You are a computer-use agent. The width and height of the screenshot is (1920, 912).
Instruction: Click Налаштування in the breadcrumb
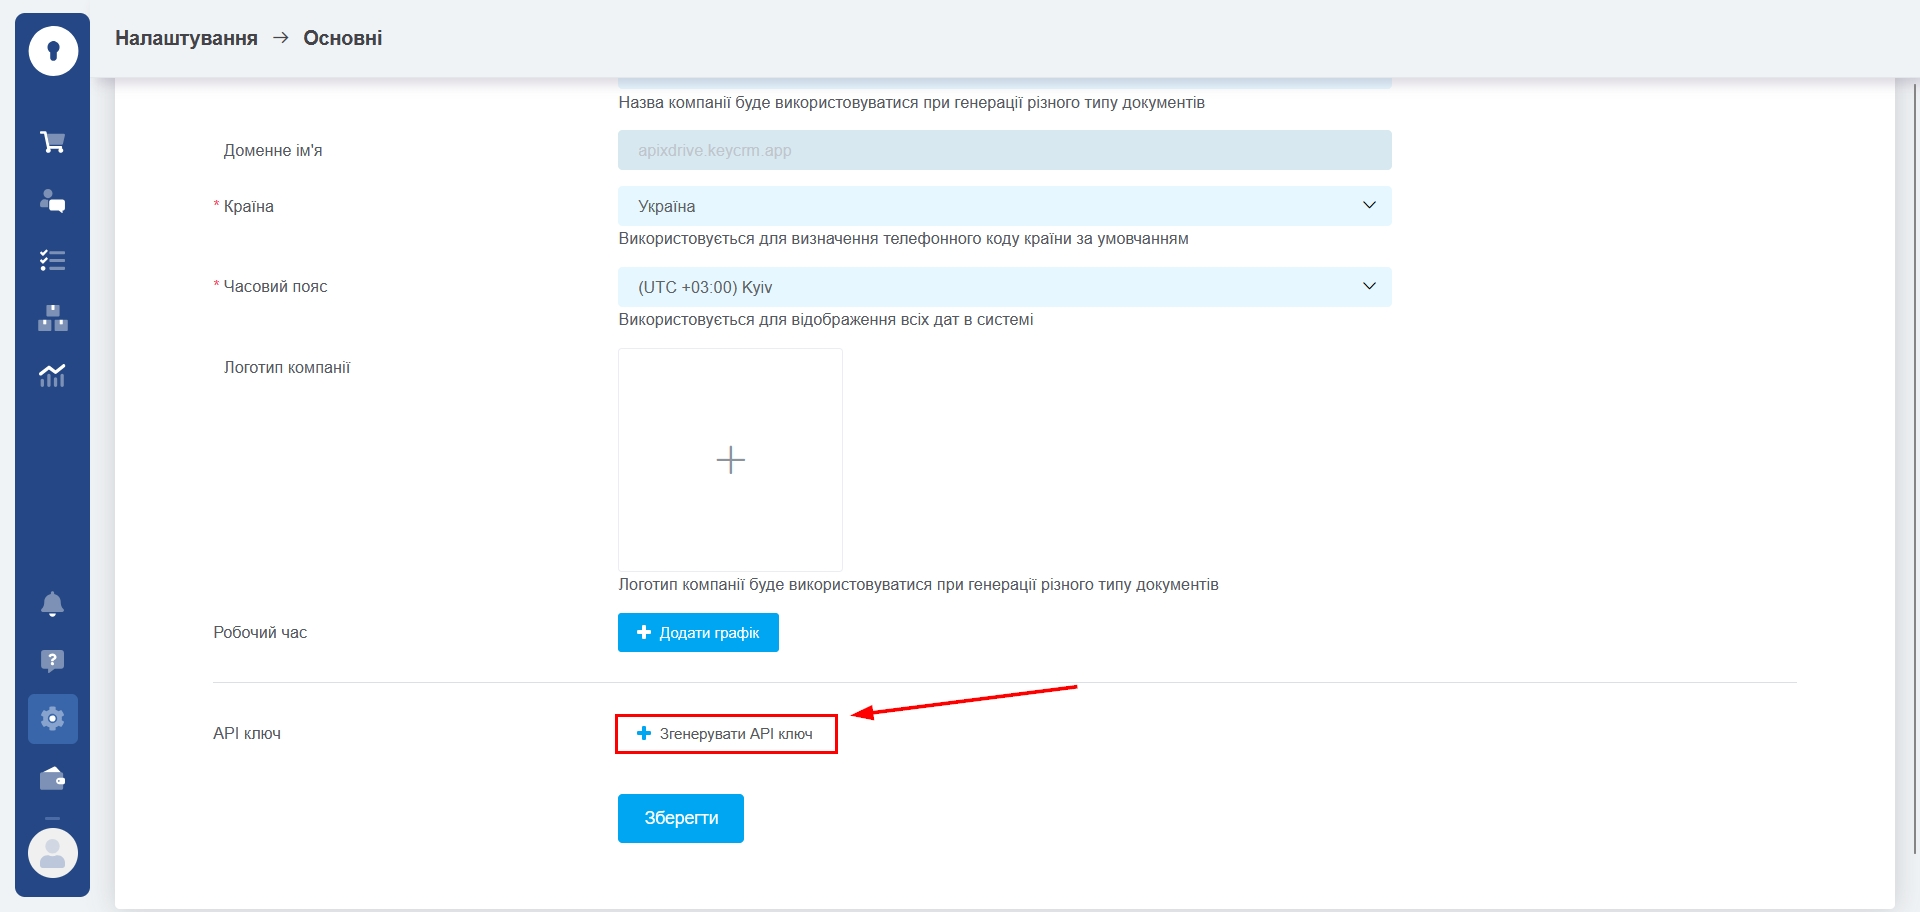point(186,38)
